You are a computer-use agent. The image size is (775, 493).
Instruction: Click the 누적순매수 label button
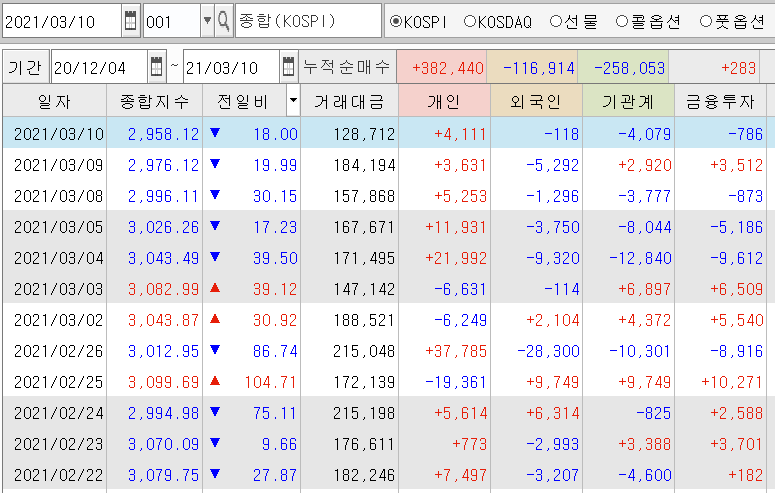(347, 66)
